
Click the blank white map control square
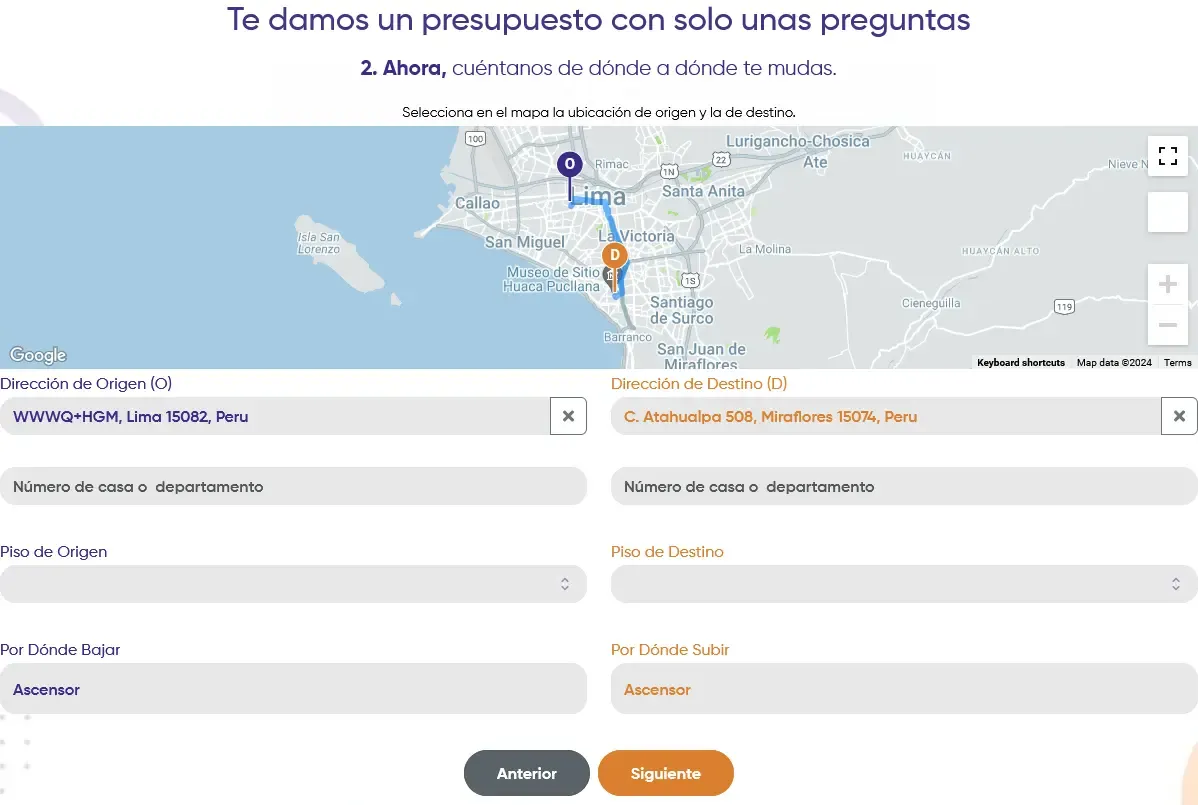pyautogui.click(x=1167, y=212)
